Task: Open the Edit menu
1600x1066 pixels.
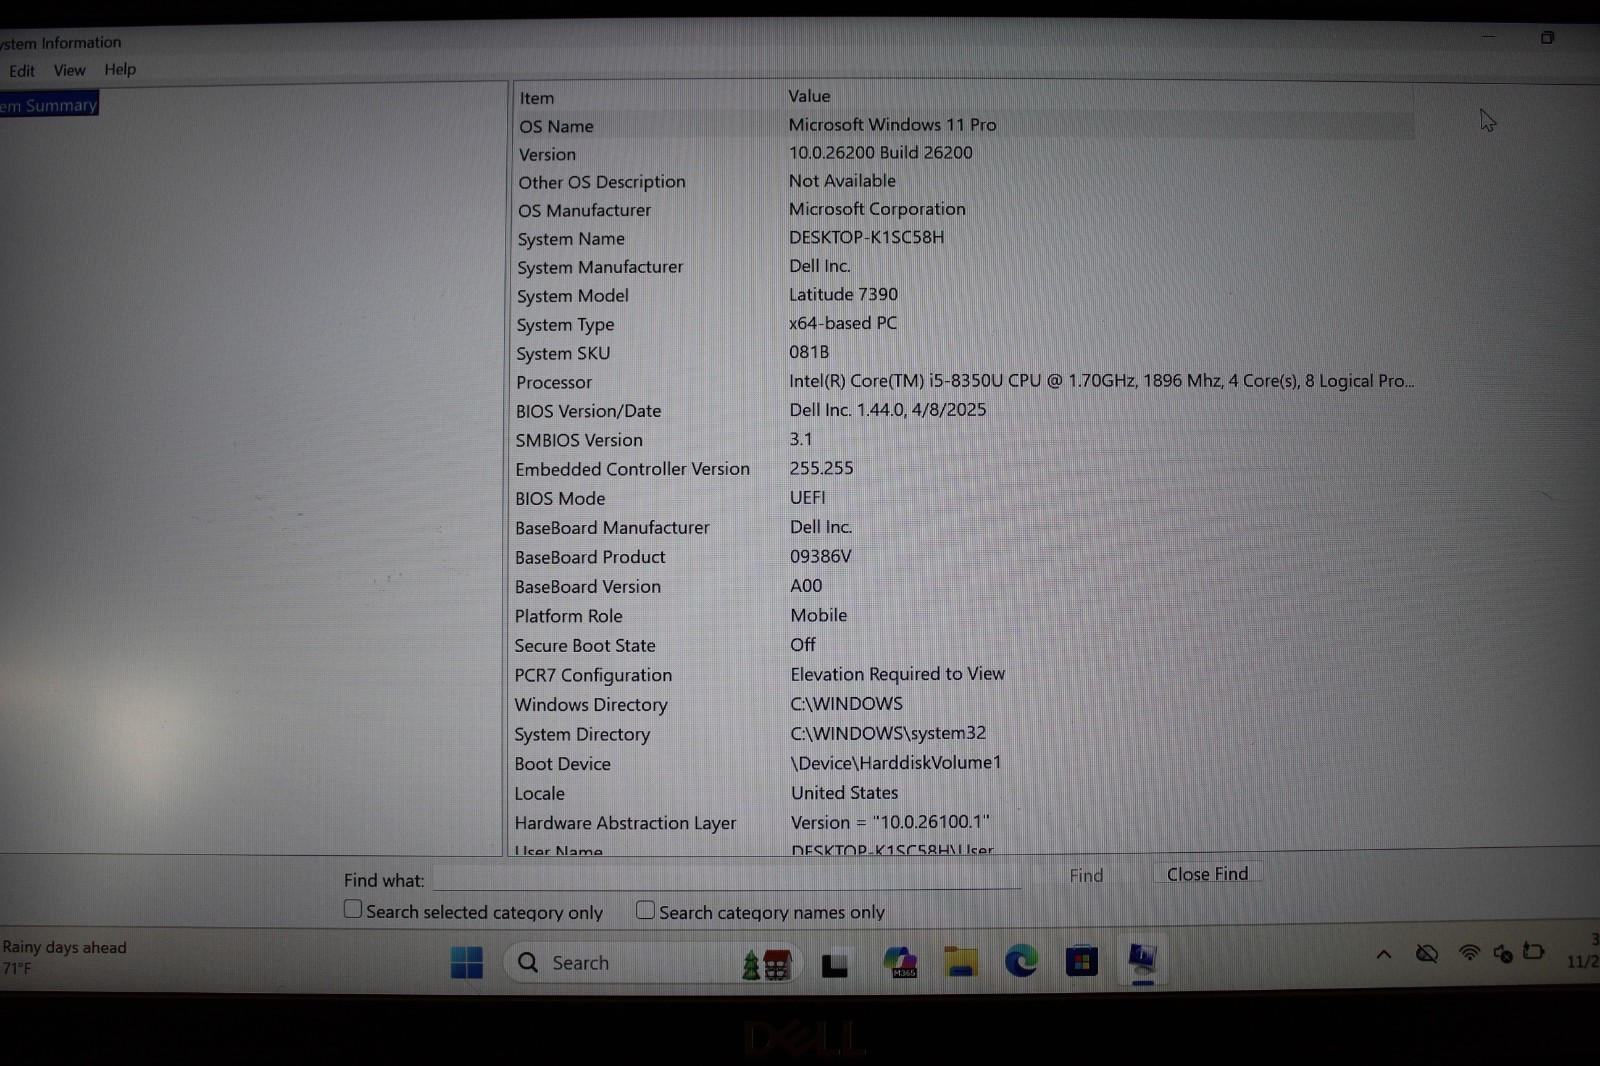Action: 21,71
